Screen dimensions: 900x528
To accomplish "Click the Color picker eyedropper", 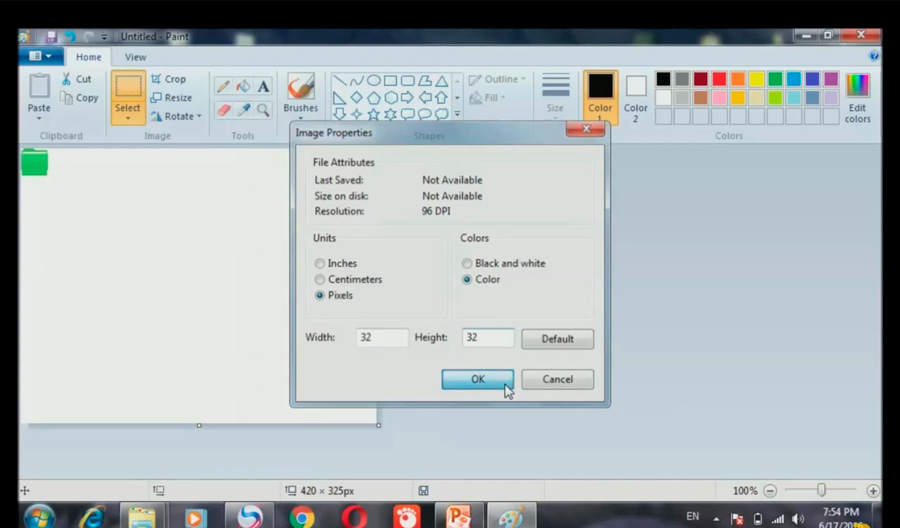I will (x=243, y=110).
